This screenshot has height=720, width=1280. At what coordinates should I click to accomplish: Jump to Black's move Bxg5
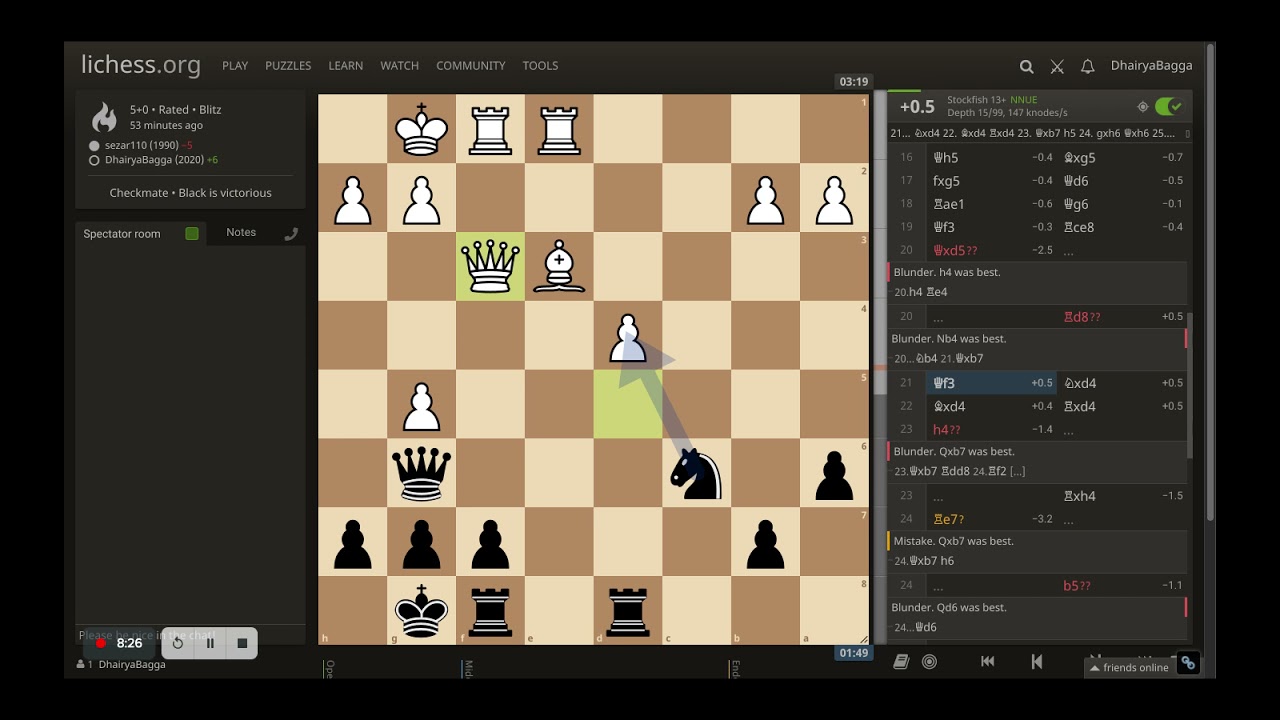1122,158
